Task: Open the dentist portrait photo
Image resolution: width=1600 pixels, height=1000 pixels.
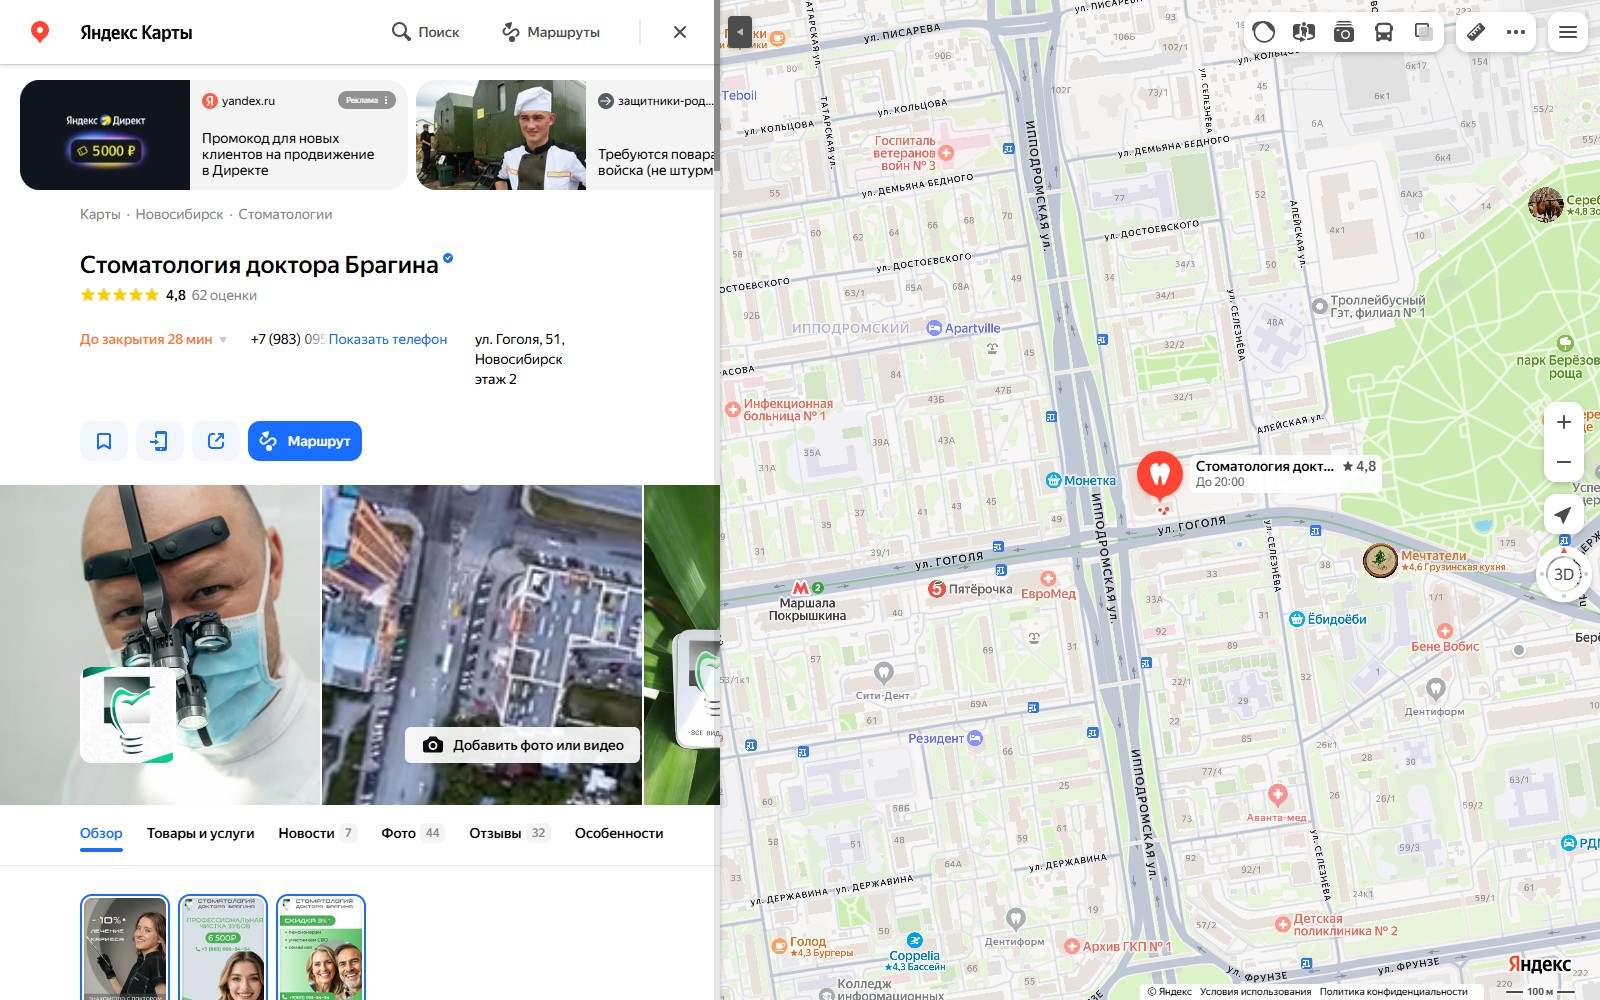Action: (160, 645)
